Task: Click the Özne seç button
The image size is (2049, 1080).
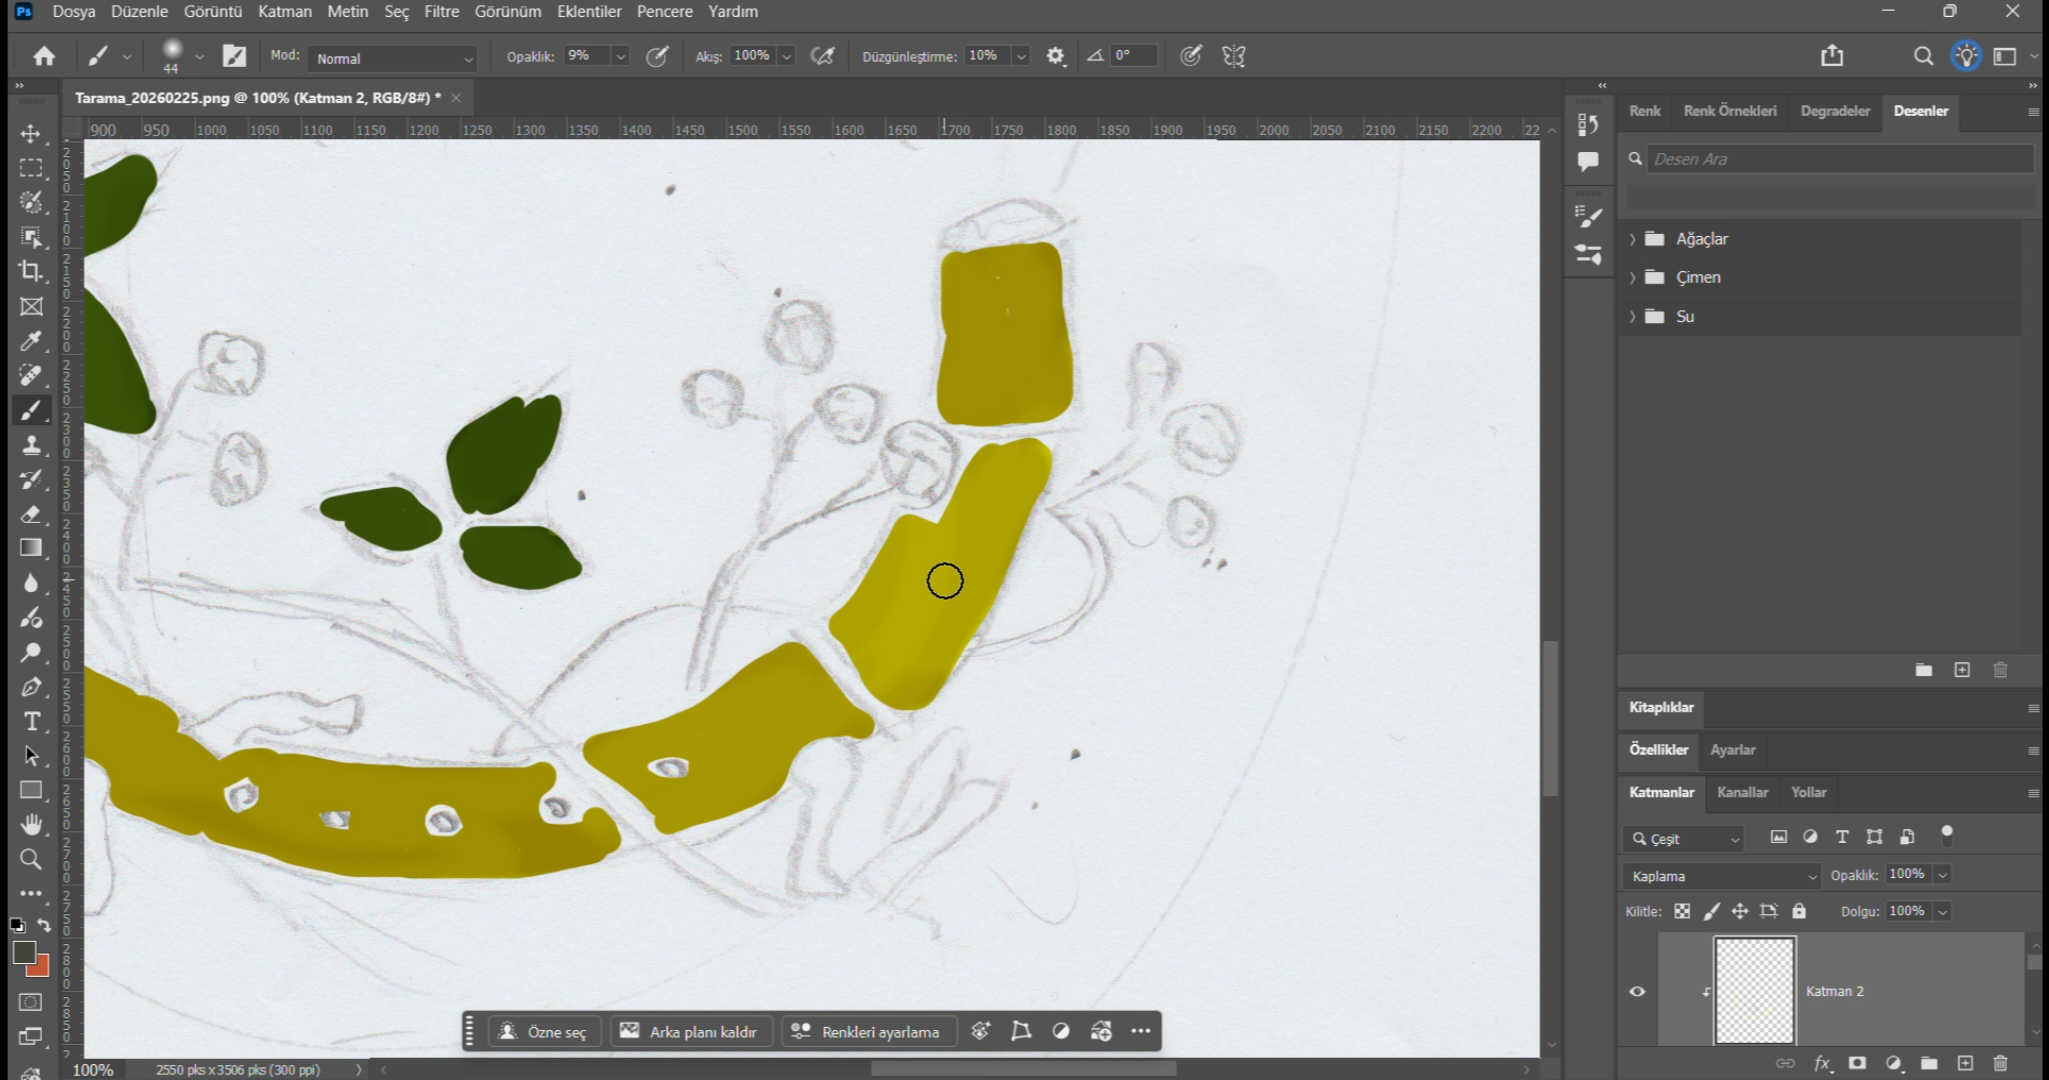Action: coord(545,1031)
